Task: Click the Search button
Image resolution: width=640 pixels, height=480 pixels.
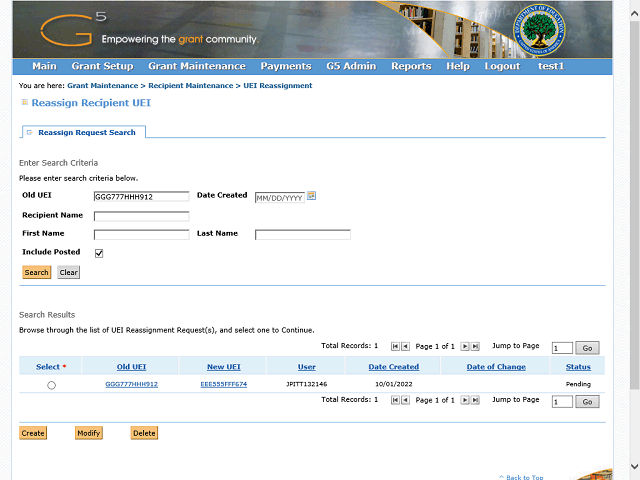Action: tap(37, 272)
